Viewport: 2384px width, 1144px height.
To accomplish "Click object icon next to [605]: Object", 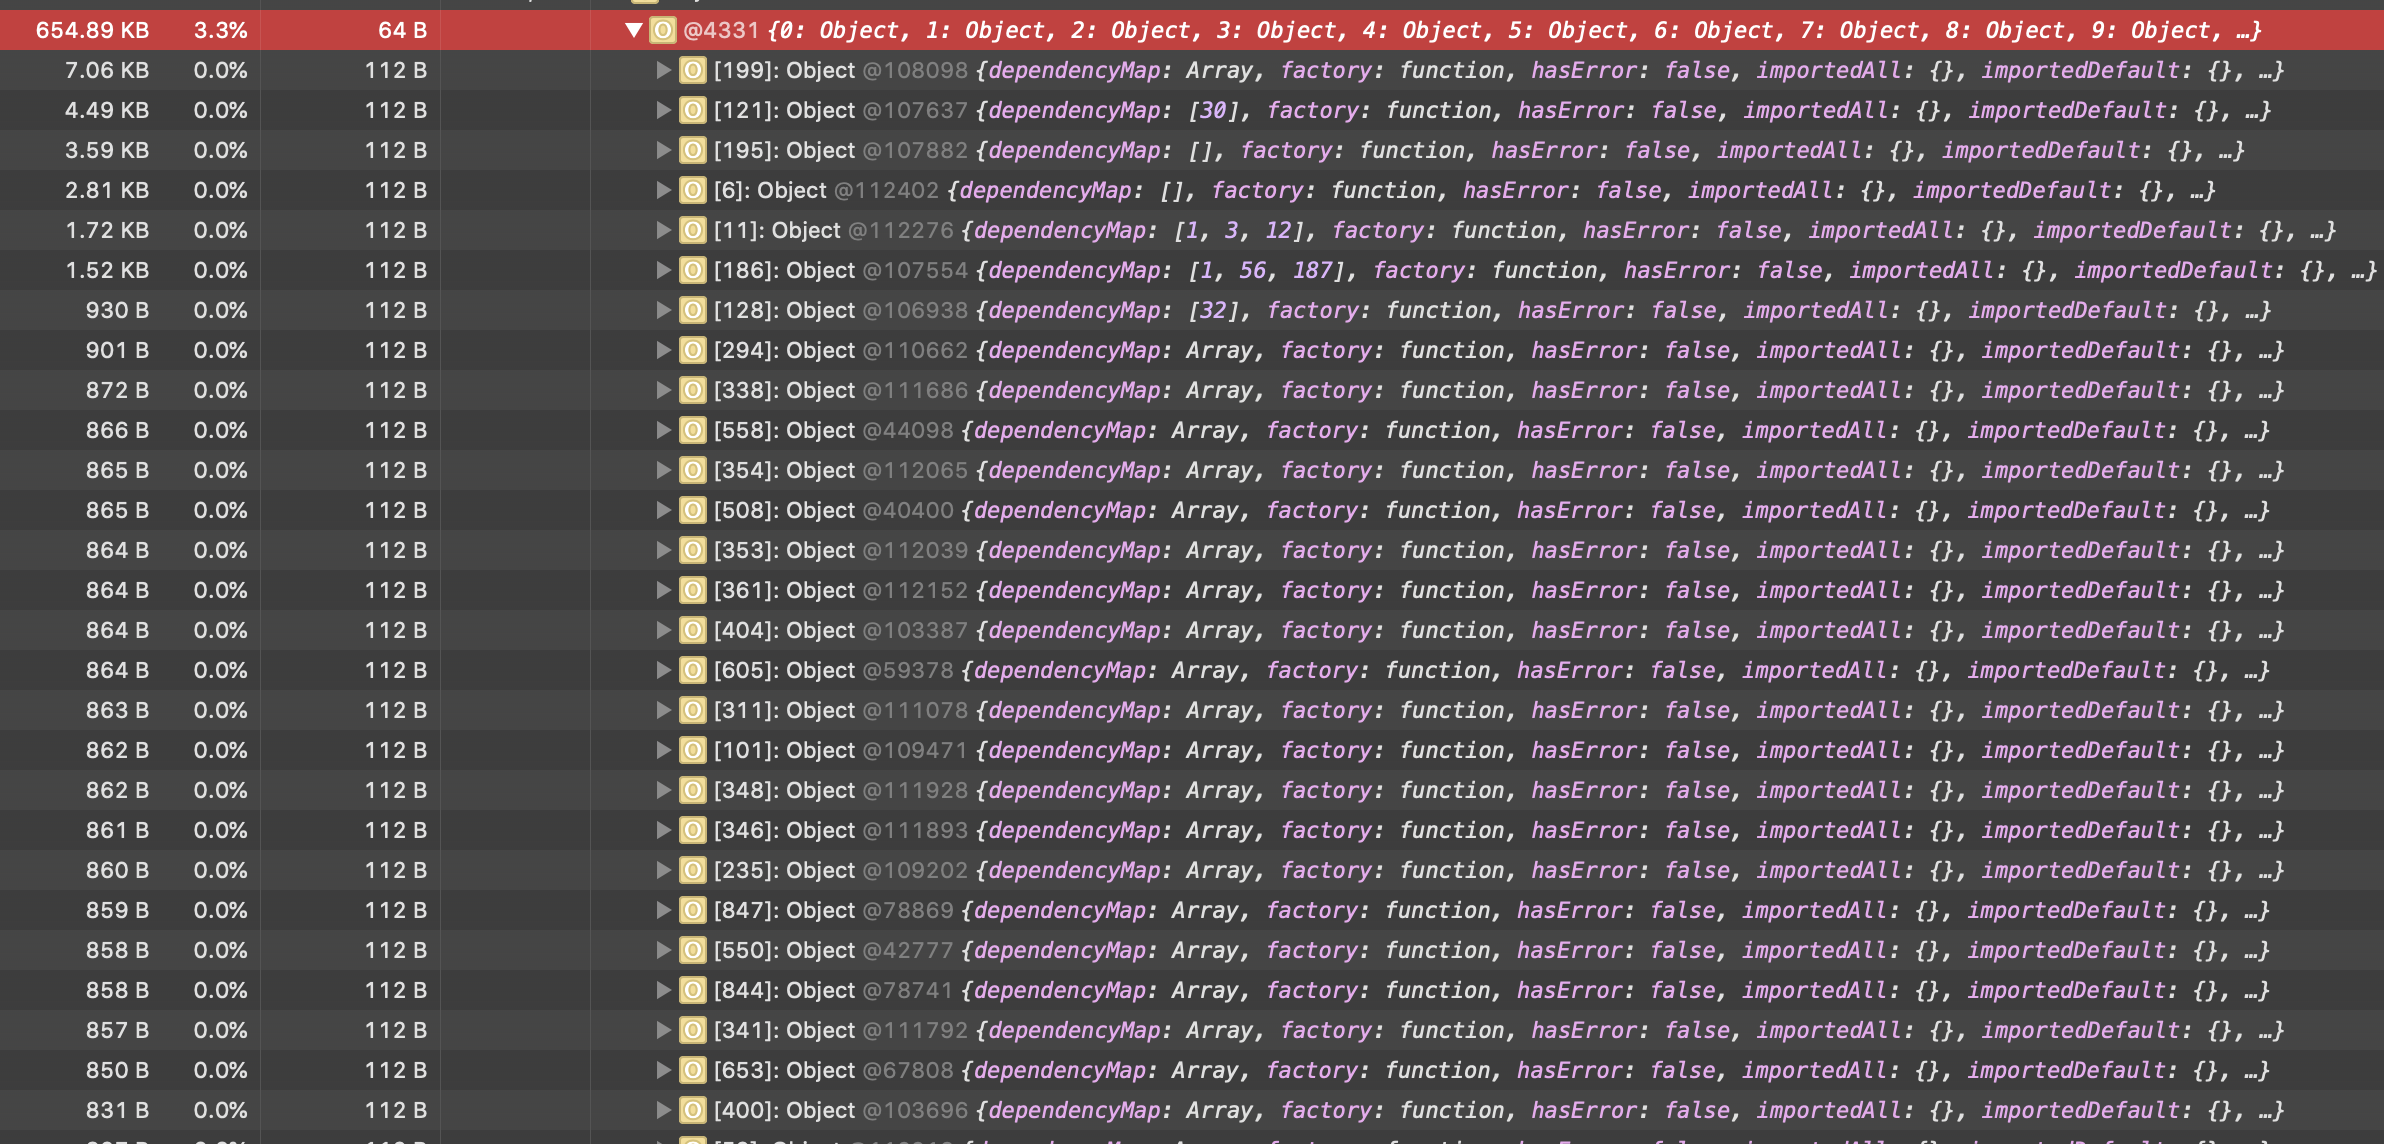I will click(693, 670).
